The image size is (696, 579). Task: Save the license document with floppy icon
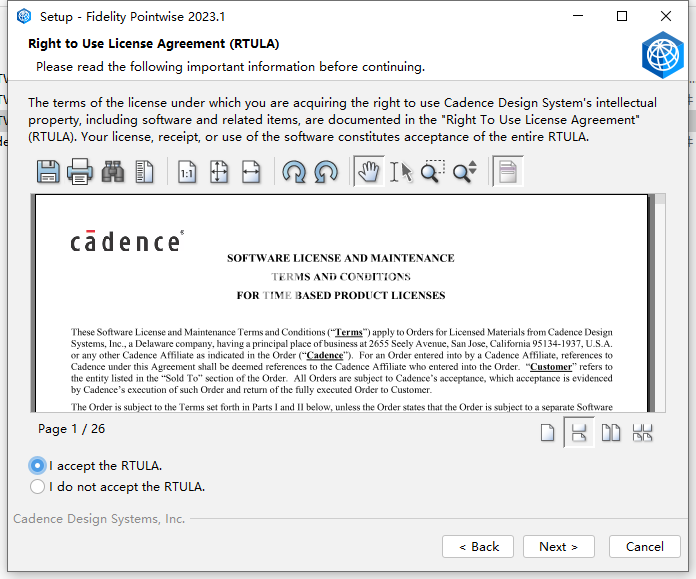coord(48,172)
